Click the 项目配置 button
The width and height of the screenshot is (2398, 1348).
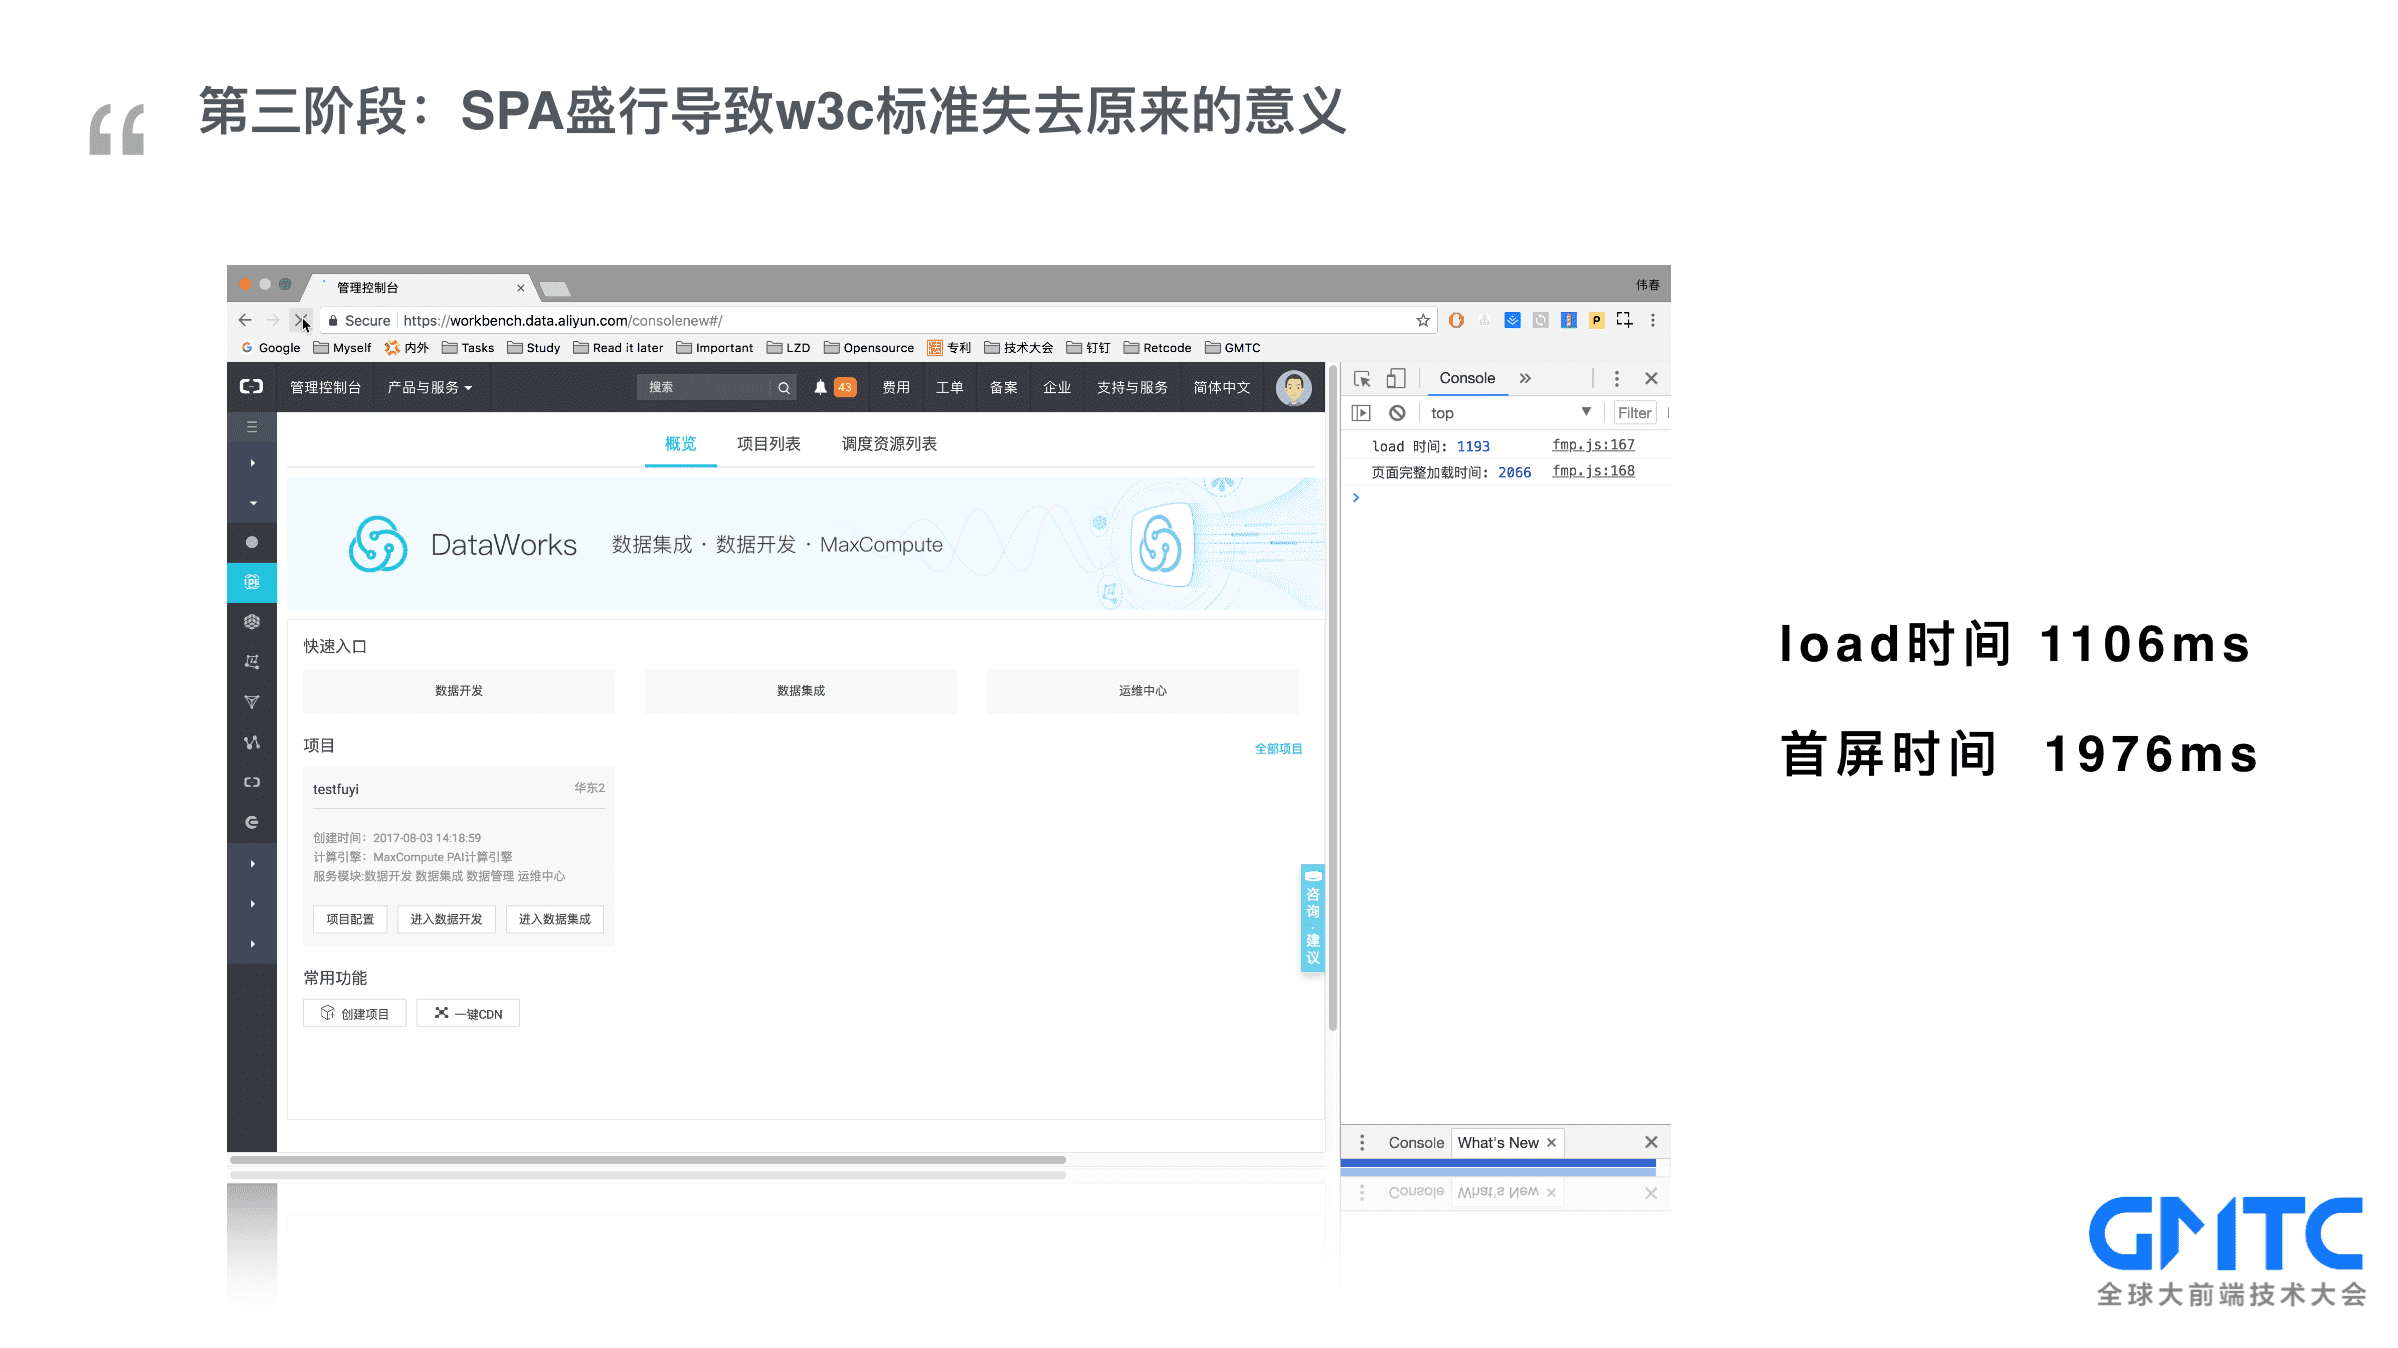(350, 919)
